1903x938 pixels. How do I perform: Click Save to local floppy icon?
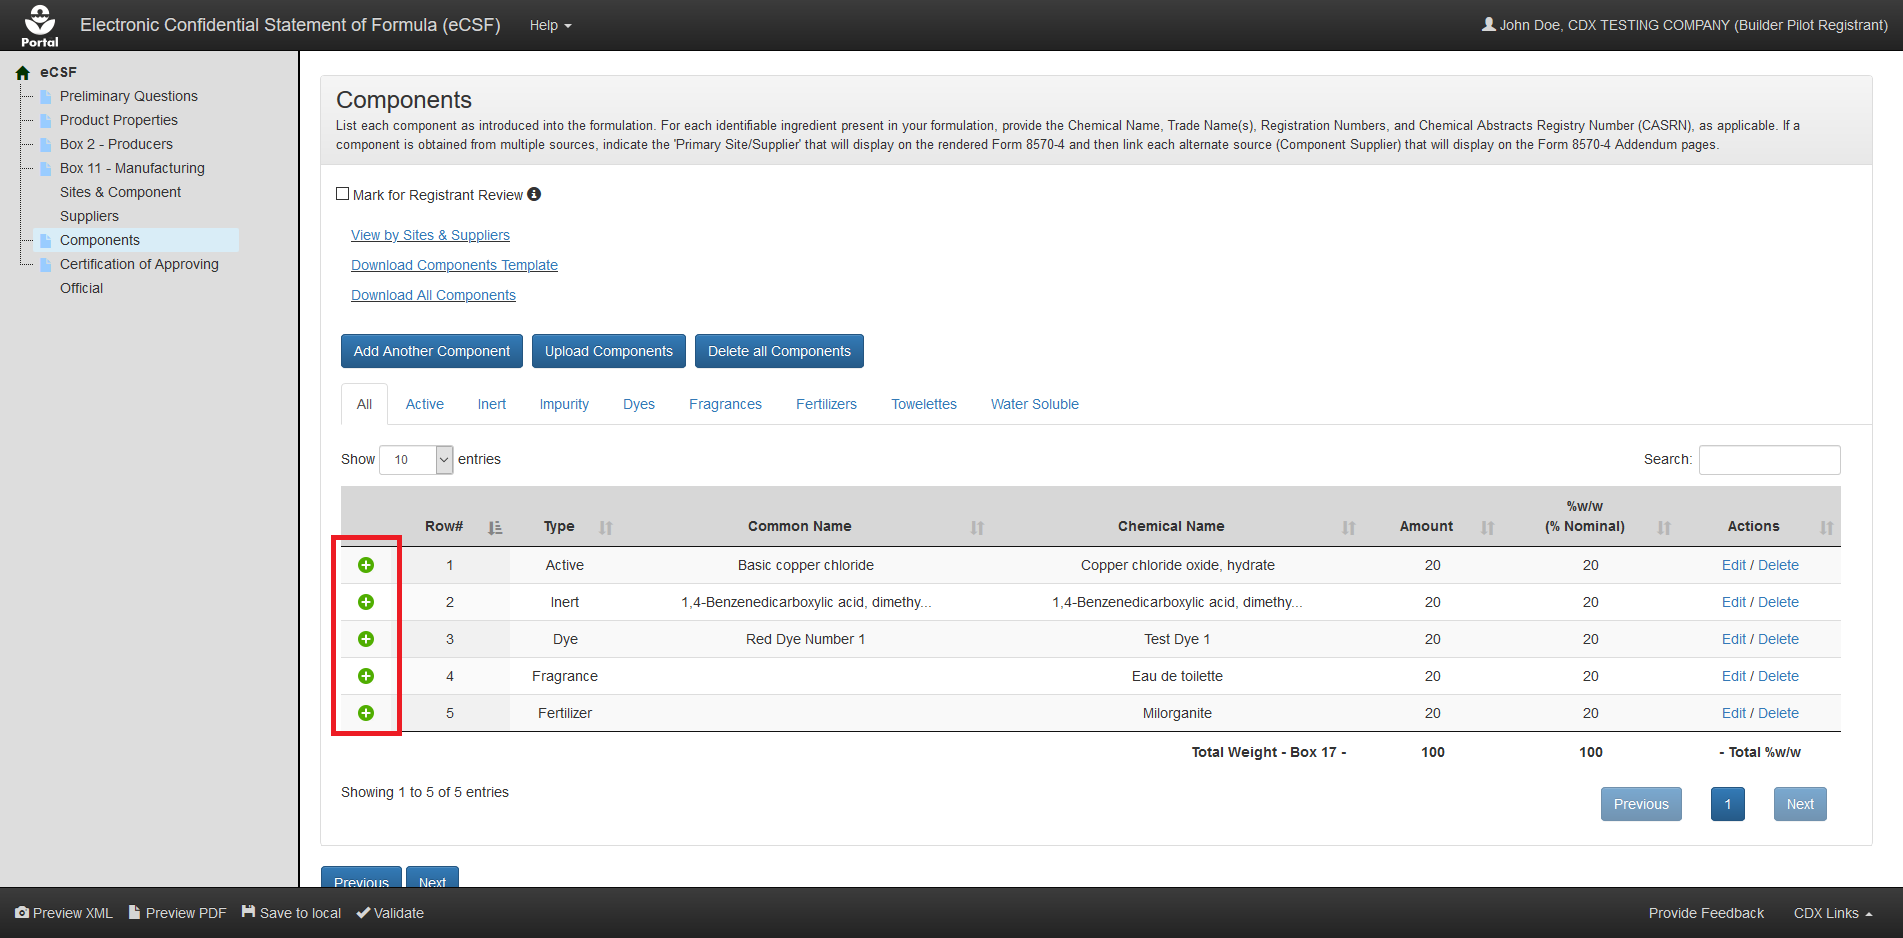tap(248, 912)
